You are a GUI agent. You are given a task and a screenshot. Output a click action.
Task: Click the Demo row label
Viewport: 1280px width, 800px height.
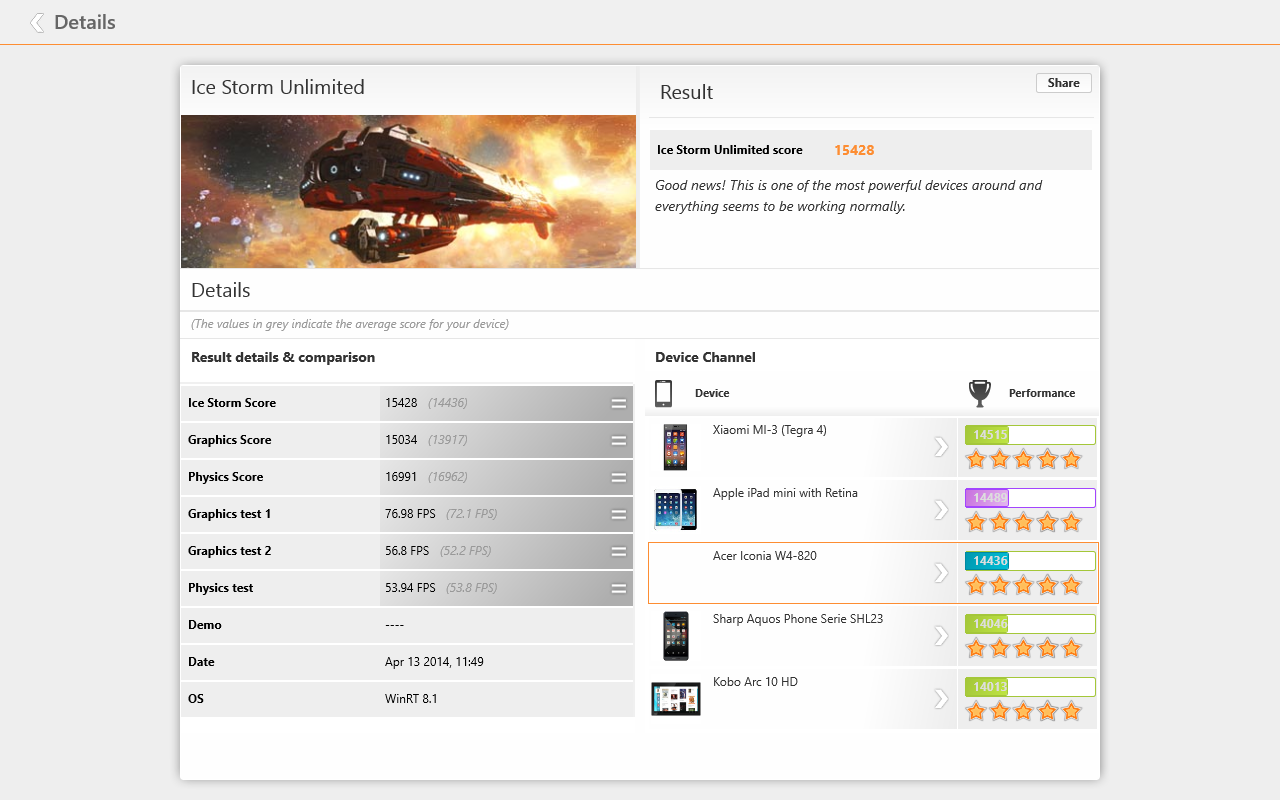(x=205, y=625)
